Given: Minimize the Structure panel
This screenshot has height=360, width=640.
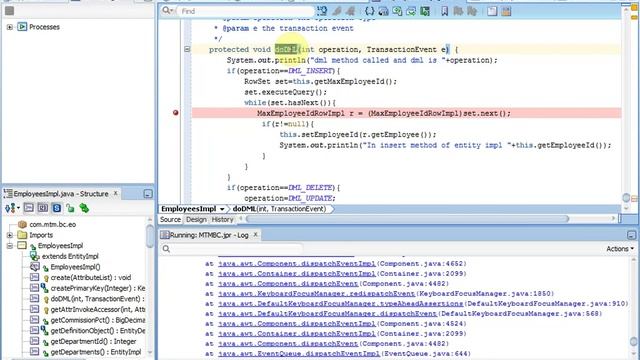Looking at the screenshot, I should [148, 194].
